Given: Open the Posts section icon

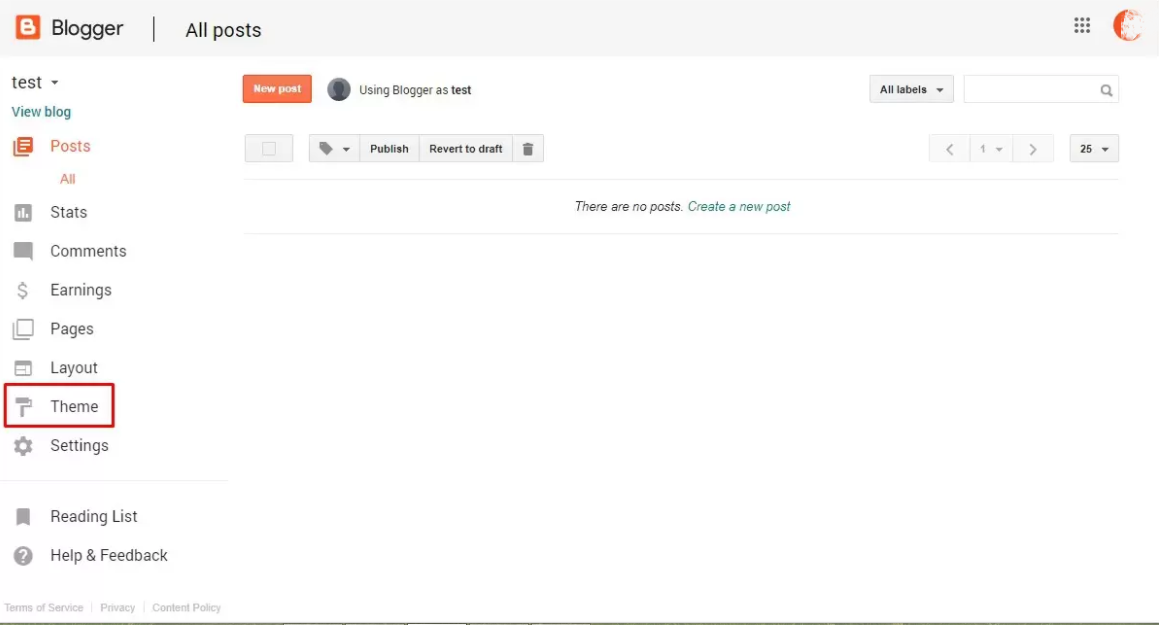Looking at the screenshot, I should click(x=22, y=145).
